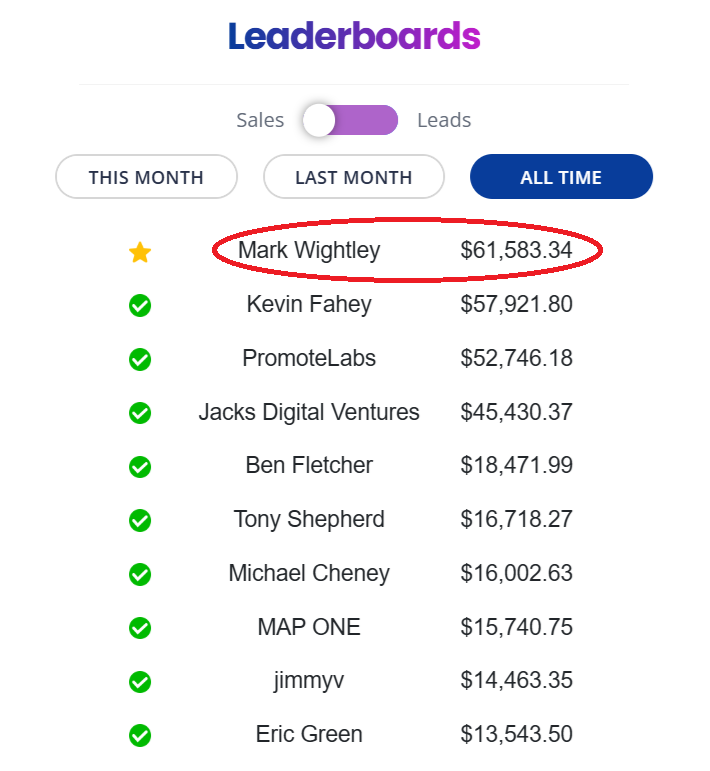Open Mark Wightley's leaderboard entry
Image resolution: width=710 pixels, height=771 pixels.
tap(309, 250)
